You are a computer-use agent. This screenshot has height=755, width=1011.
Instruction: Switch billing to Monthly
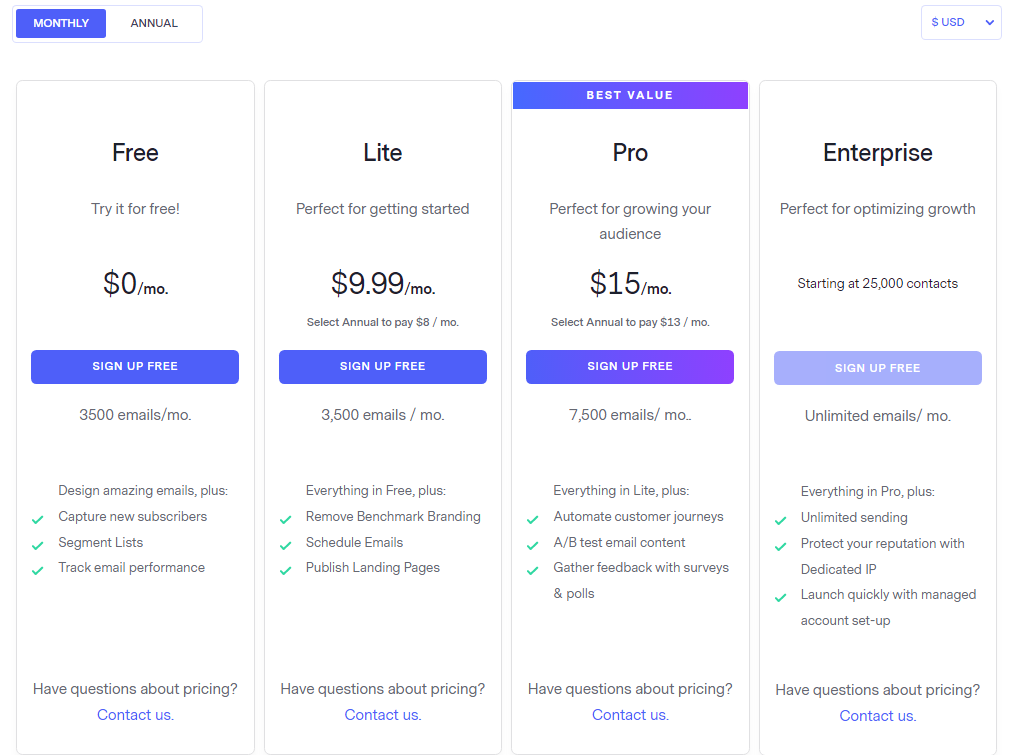pyautogui.click(x=61, y=23)
